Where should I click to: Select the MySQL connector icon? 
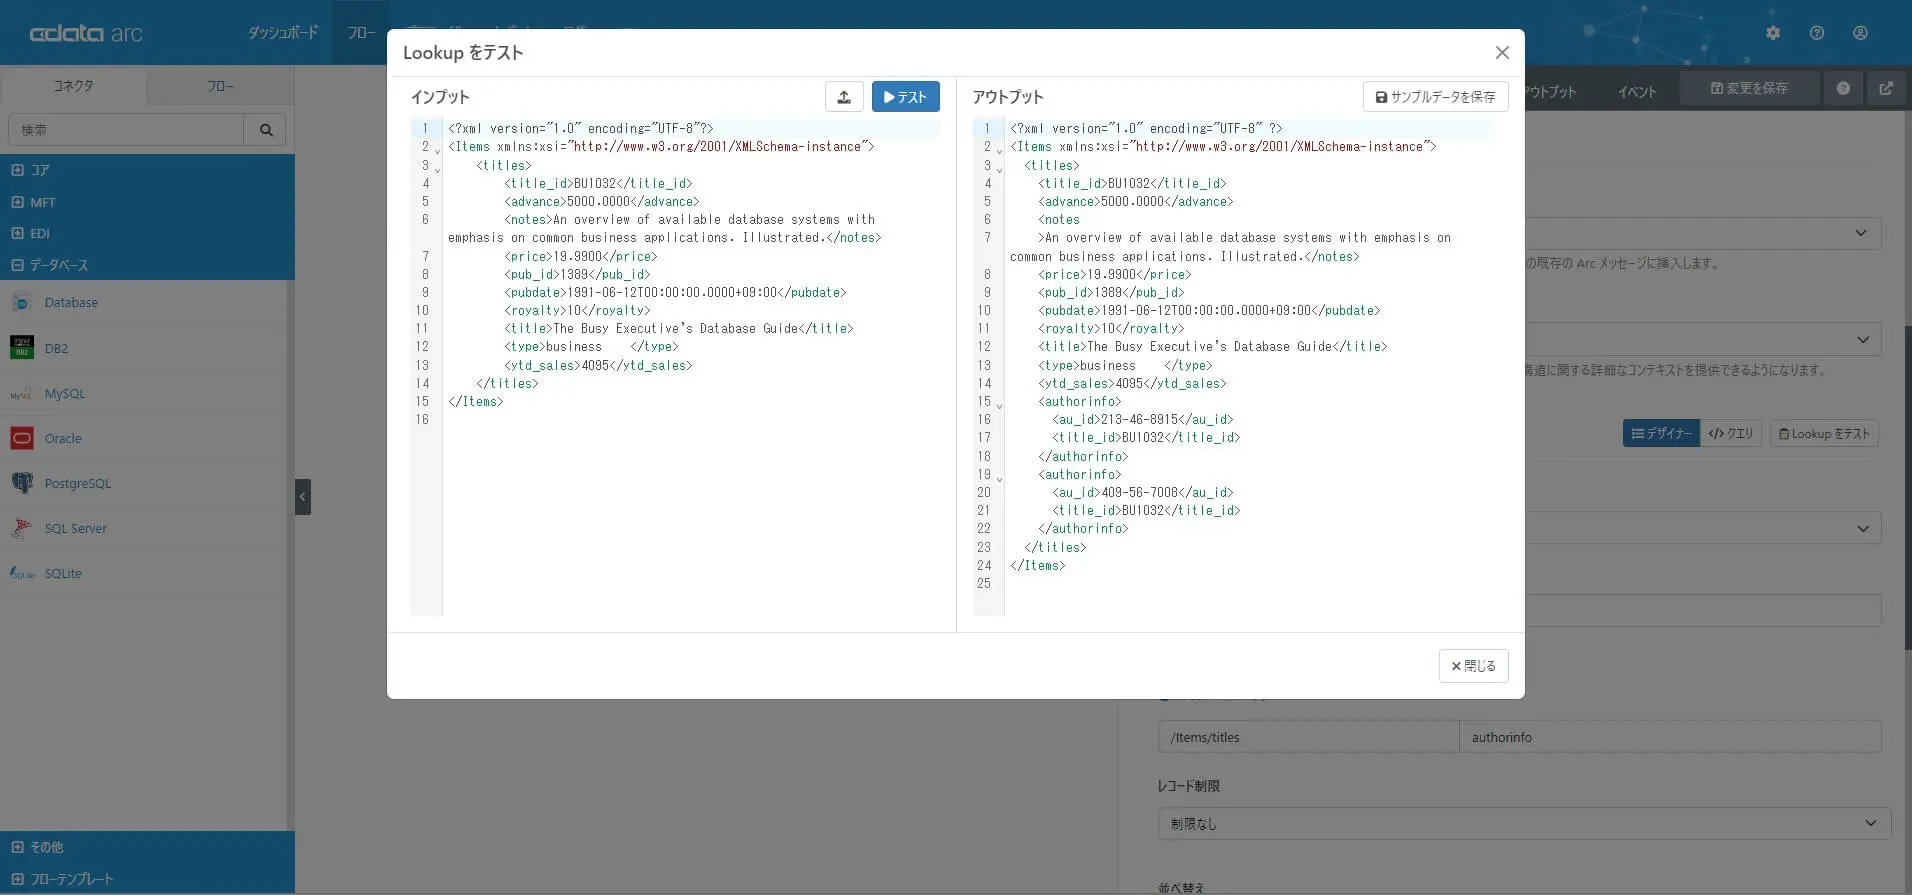[22, 394]
